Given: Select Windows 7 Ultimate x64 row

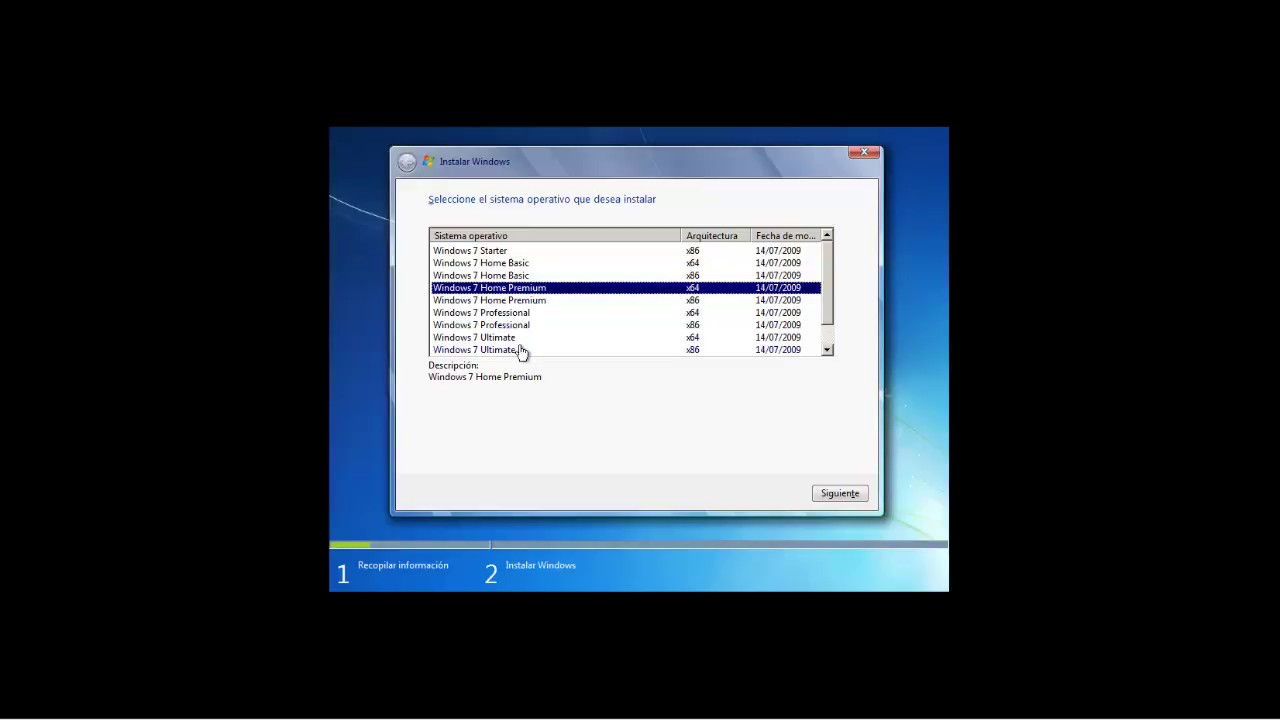Looking at the screenshot, I should pos(626,337).
